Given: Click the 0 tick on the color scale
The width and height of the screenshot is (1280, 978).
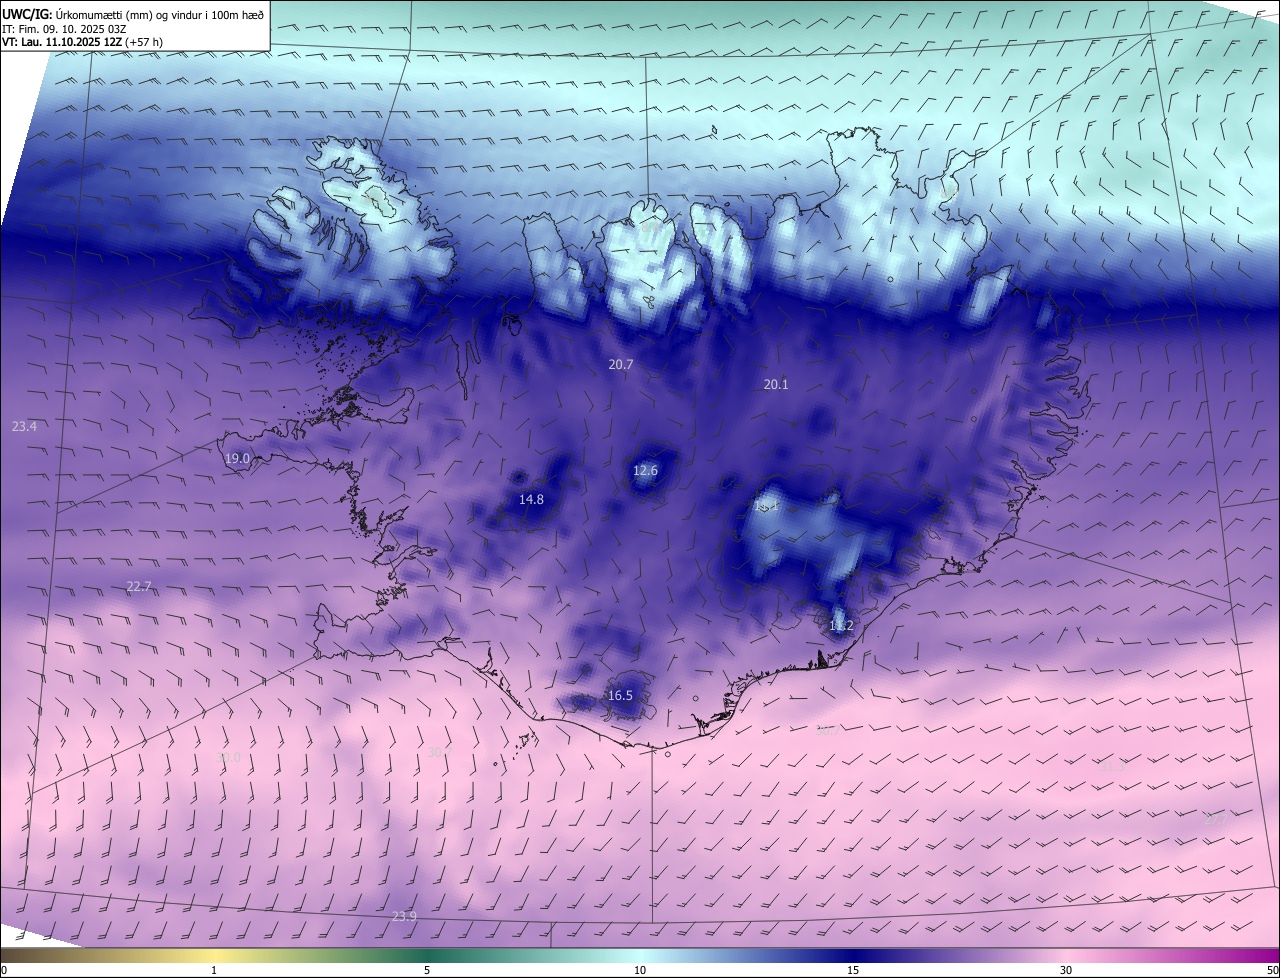Looking at the screenshot, I should point(4,971).
